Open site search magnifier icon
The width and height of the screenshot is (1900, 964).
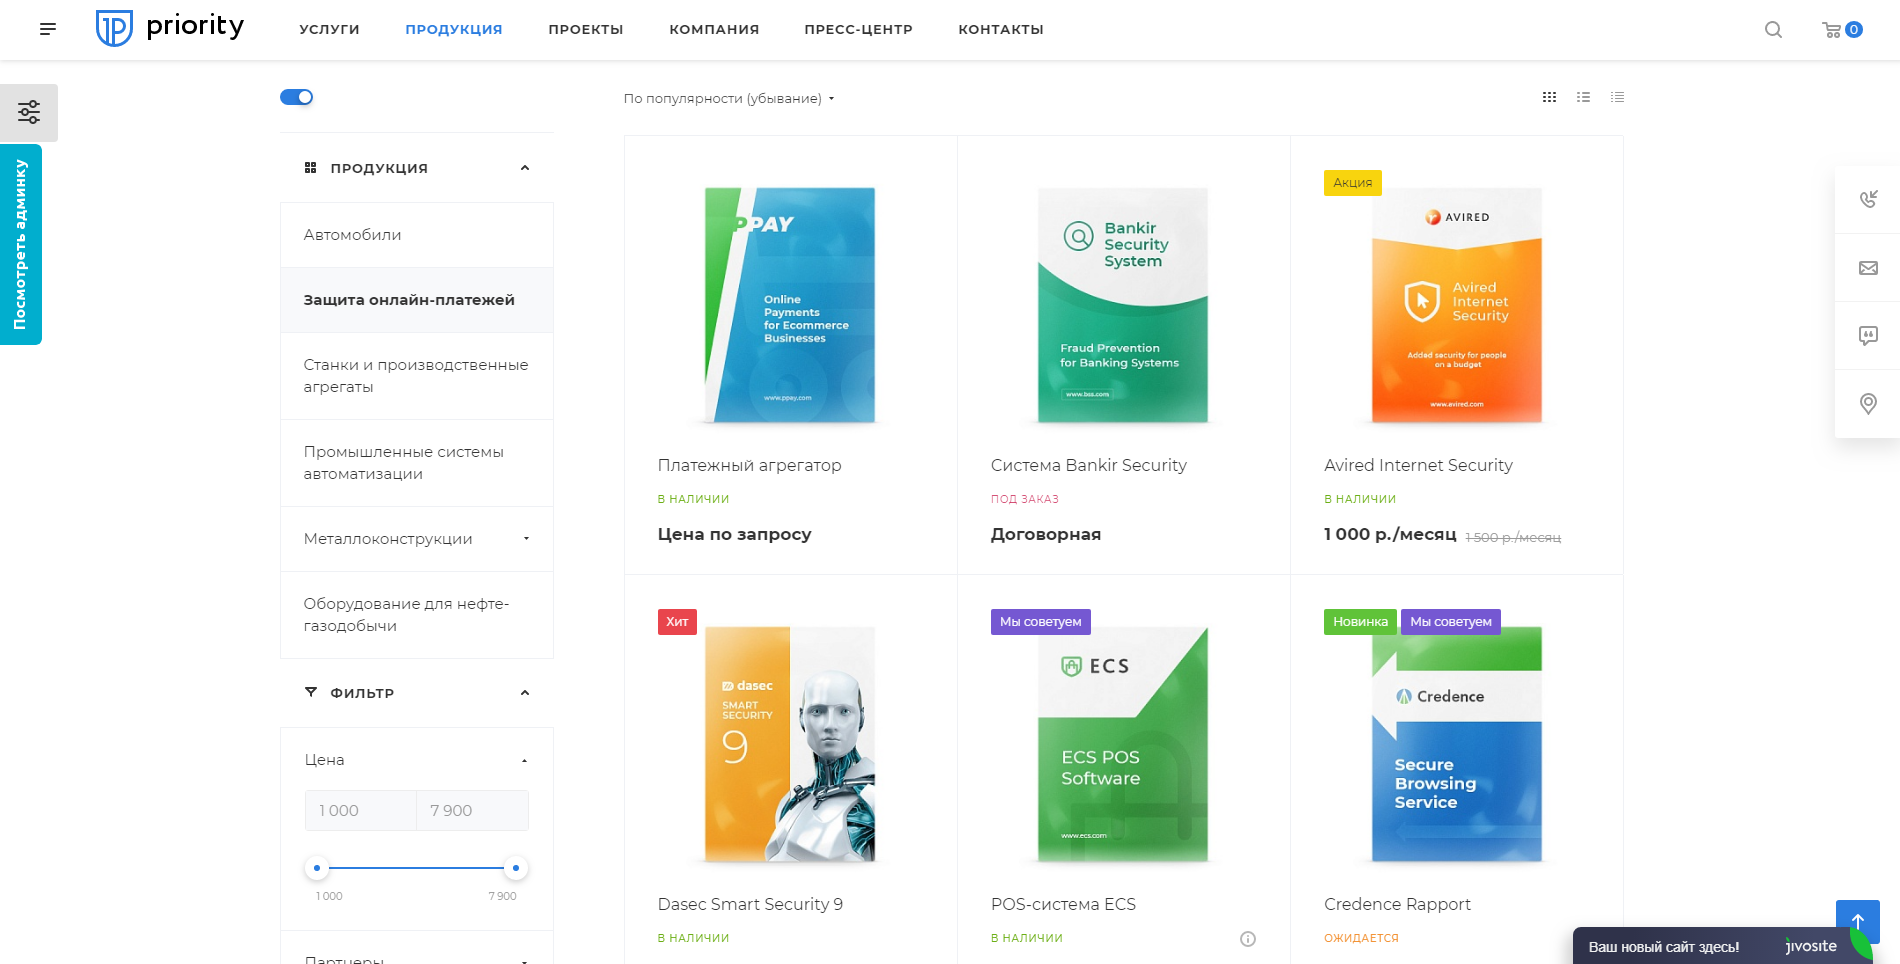pos(1773,30)
